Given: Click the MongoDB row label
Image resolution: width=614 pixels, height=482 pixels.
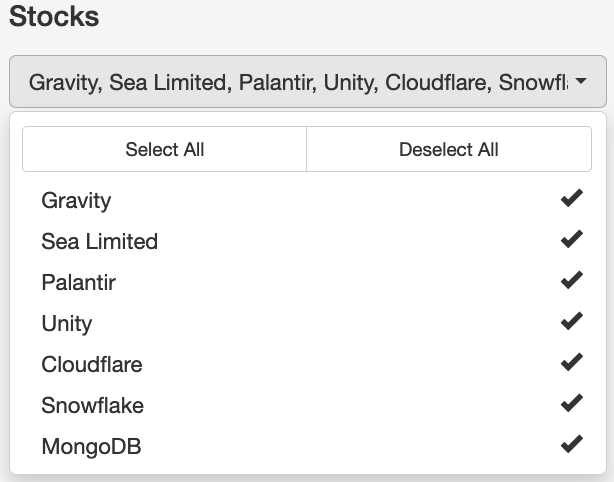Looking at the screenshot, I should point(91,446).
